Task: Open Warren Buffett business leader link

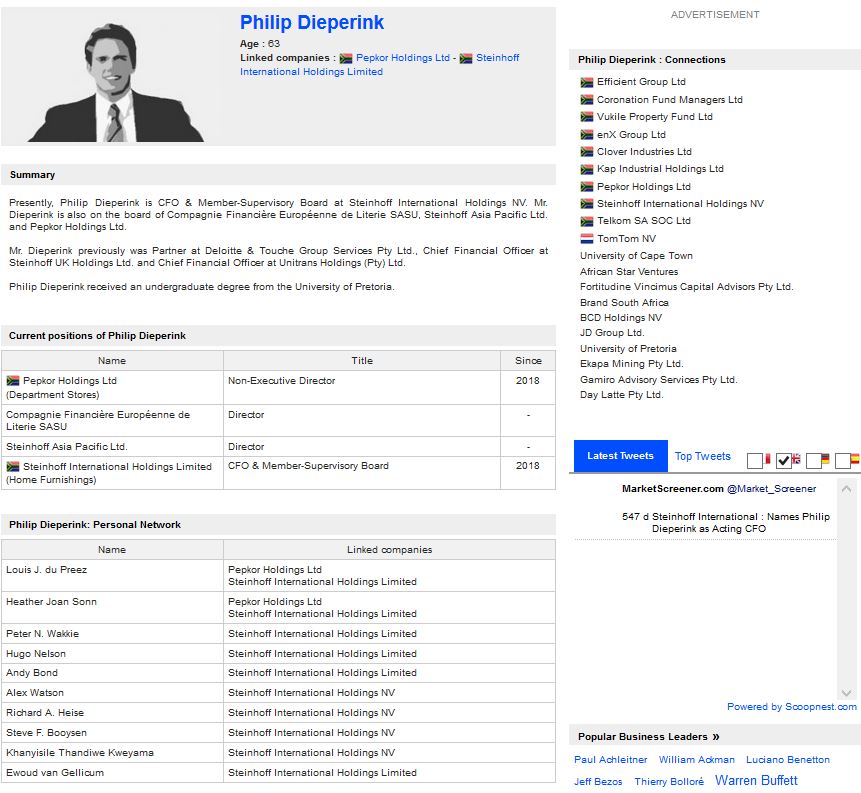Action: [756, 780]
